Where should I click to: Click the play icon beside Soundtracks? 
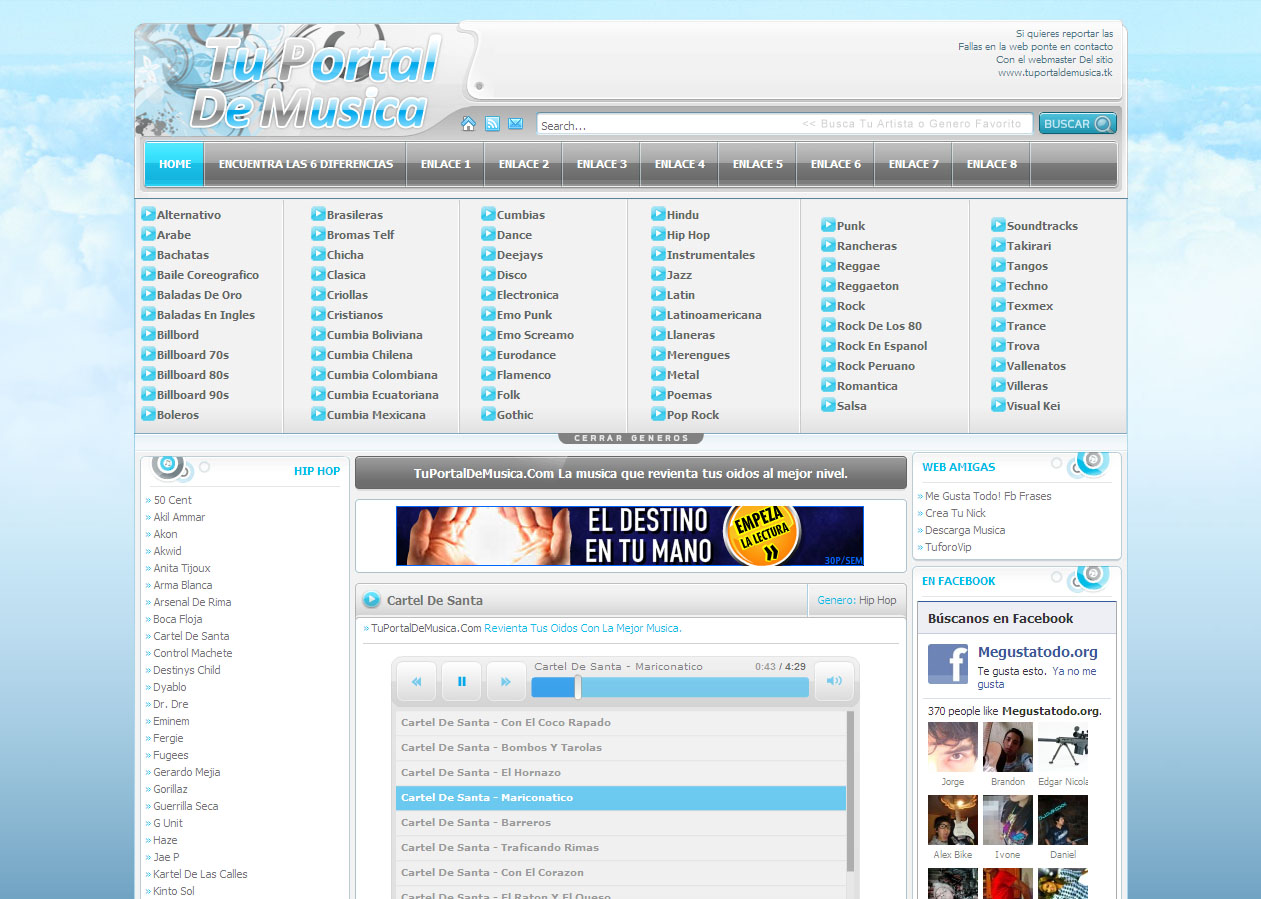(998, 225)
